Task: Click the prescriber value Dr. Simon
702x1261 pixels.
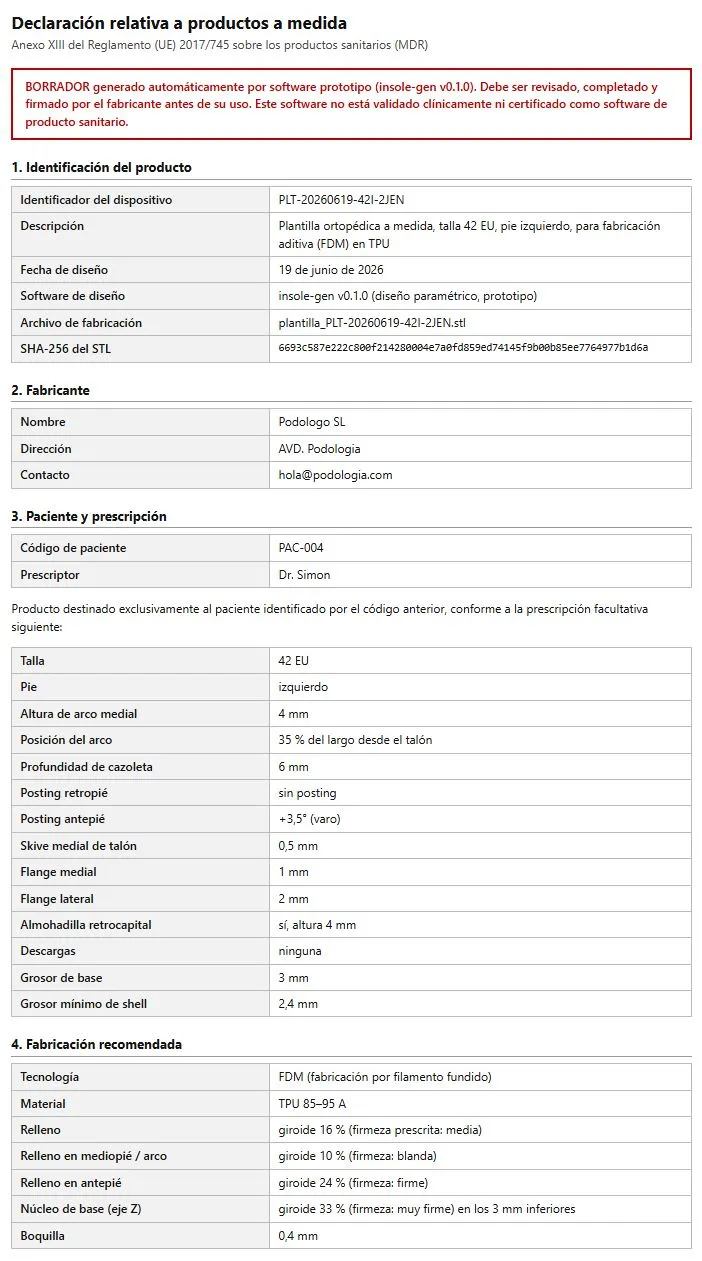Action: (x=304, y=575)
